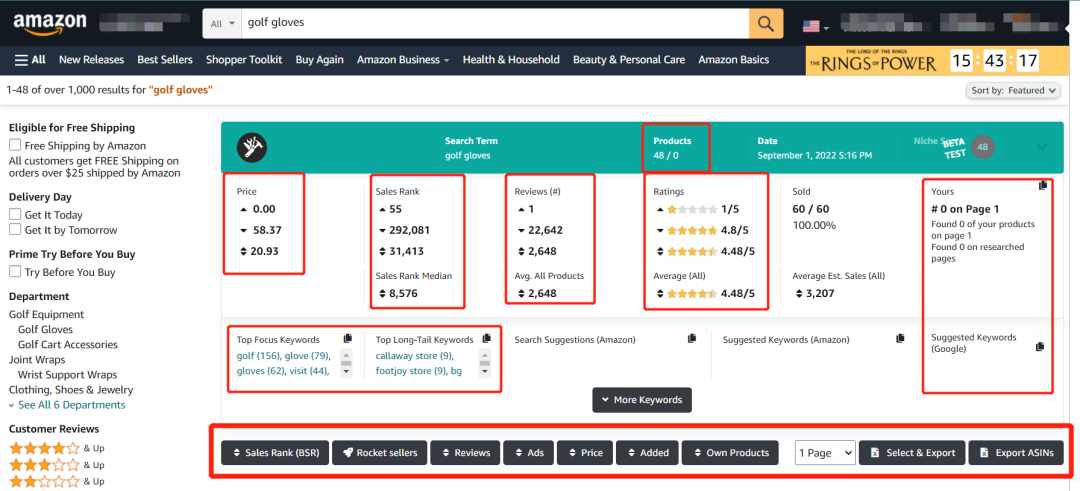This screenshot has height=491, width=1080.
Task: Go to Best Sellers
Action: (165, 60)
